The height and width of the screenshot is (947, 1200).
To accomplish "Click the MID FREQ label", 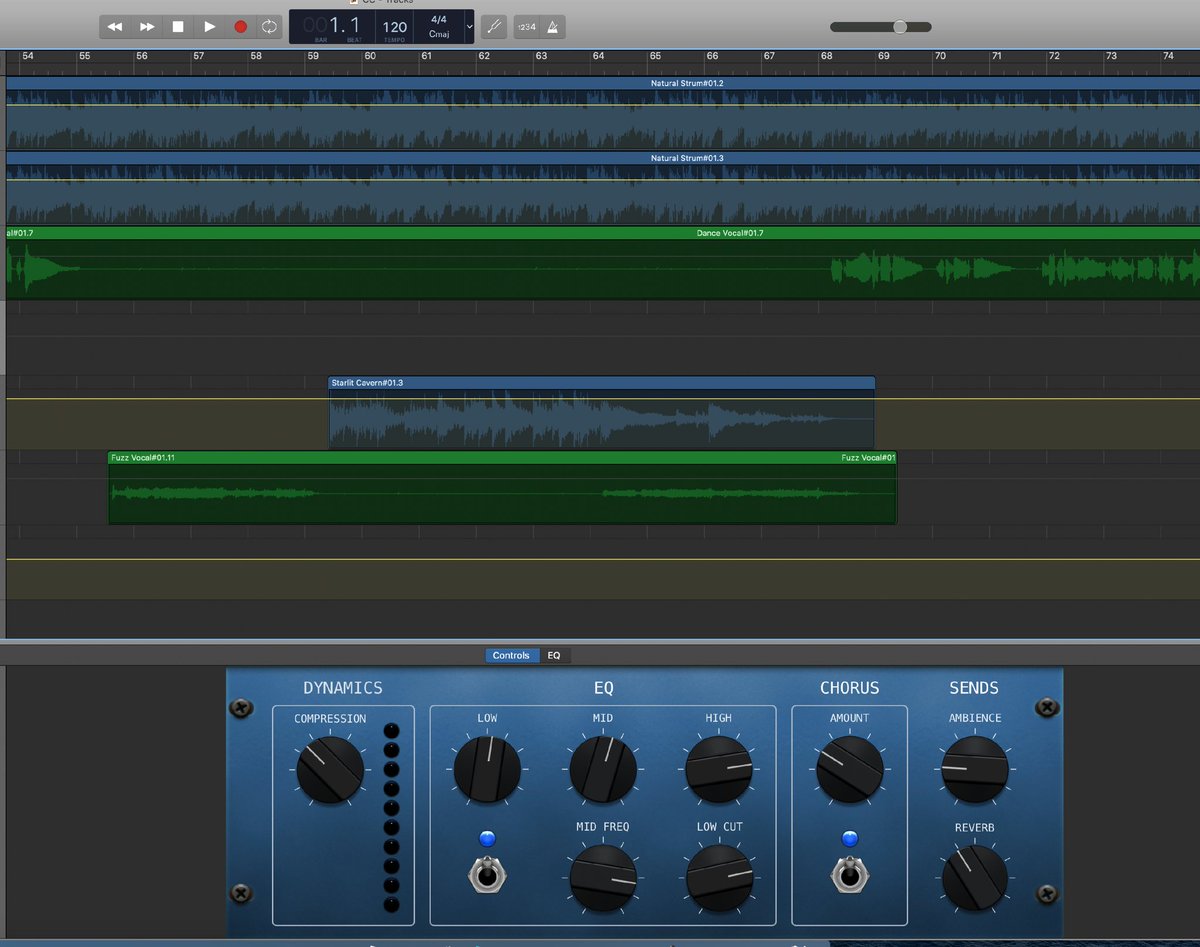I will pos(603,827).
